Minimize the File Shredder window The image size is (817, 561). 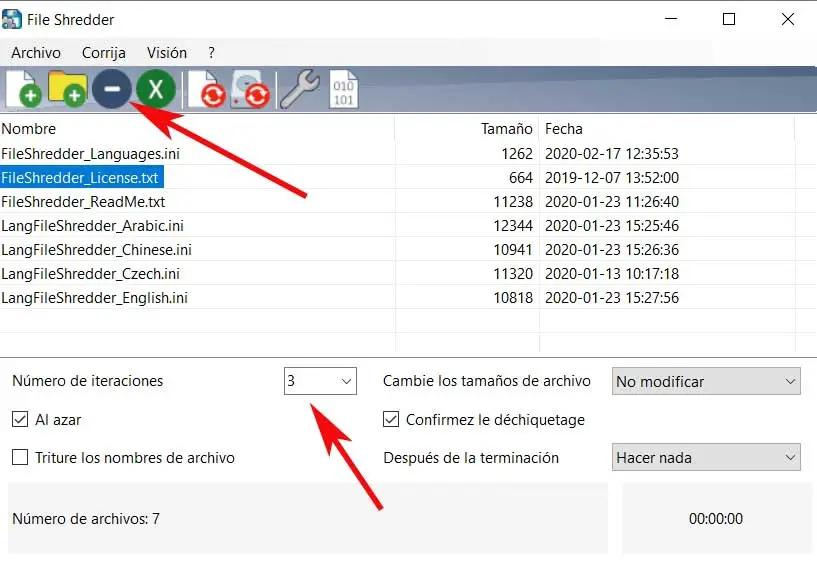point(671,19)
